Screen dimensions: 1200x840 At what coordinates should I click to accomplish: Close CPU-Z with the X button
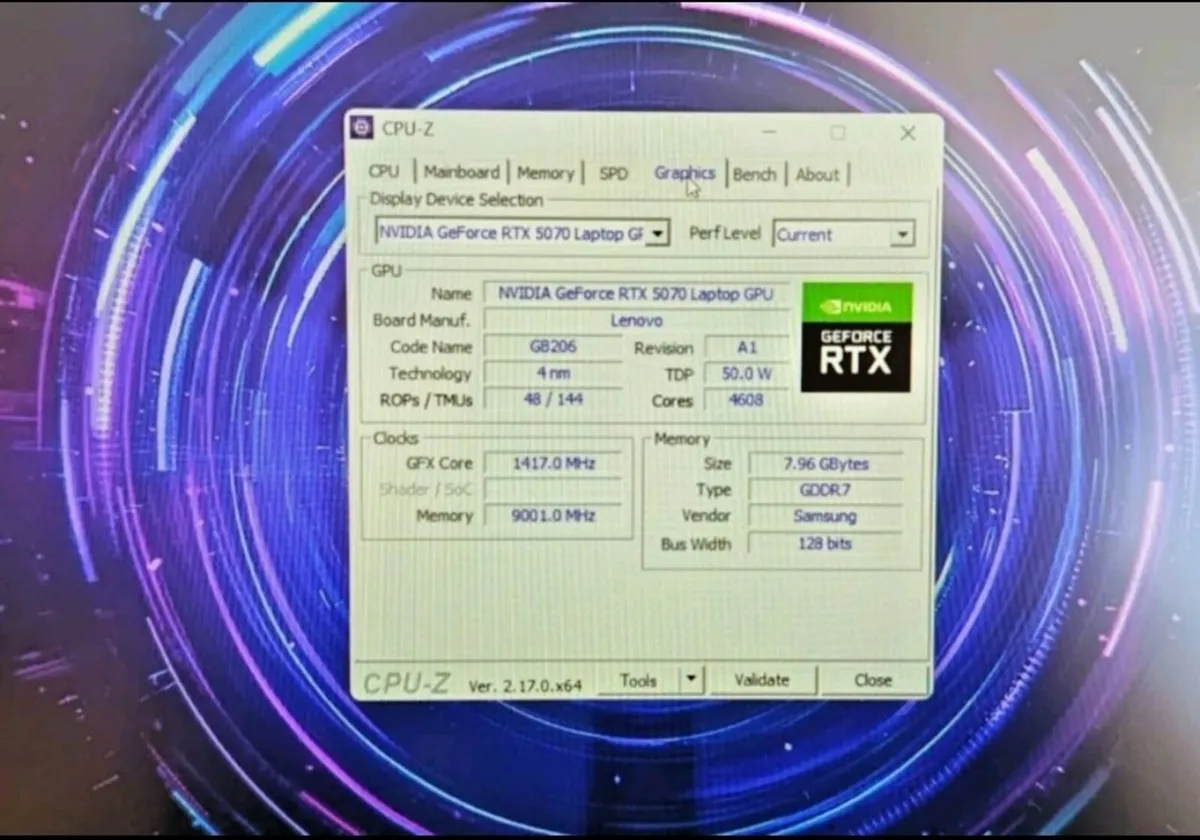[907, 133]
